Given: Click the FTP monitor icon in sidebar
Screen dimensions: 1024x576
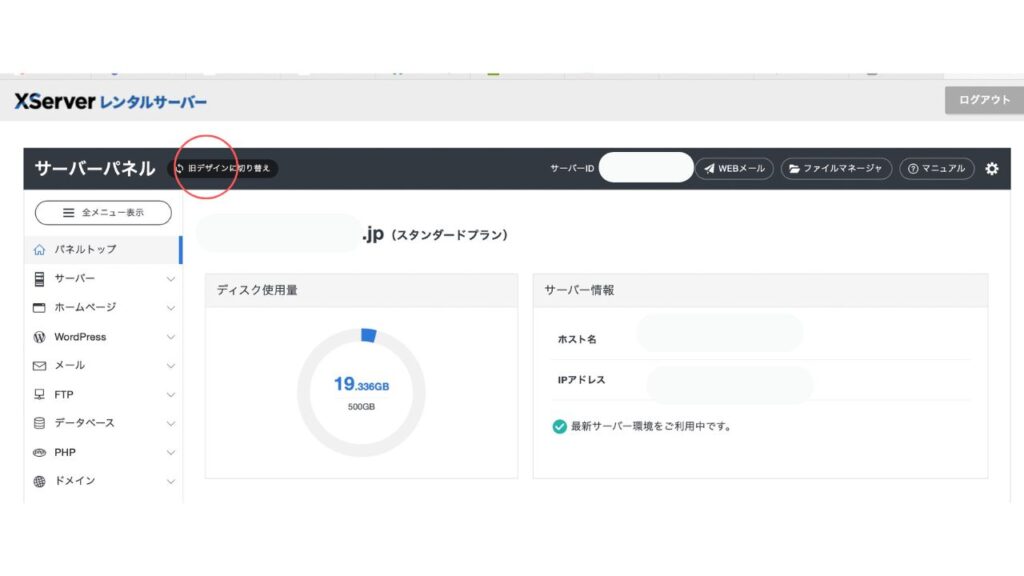Looking at the screenshot, I should 40,394.
